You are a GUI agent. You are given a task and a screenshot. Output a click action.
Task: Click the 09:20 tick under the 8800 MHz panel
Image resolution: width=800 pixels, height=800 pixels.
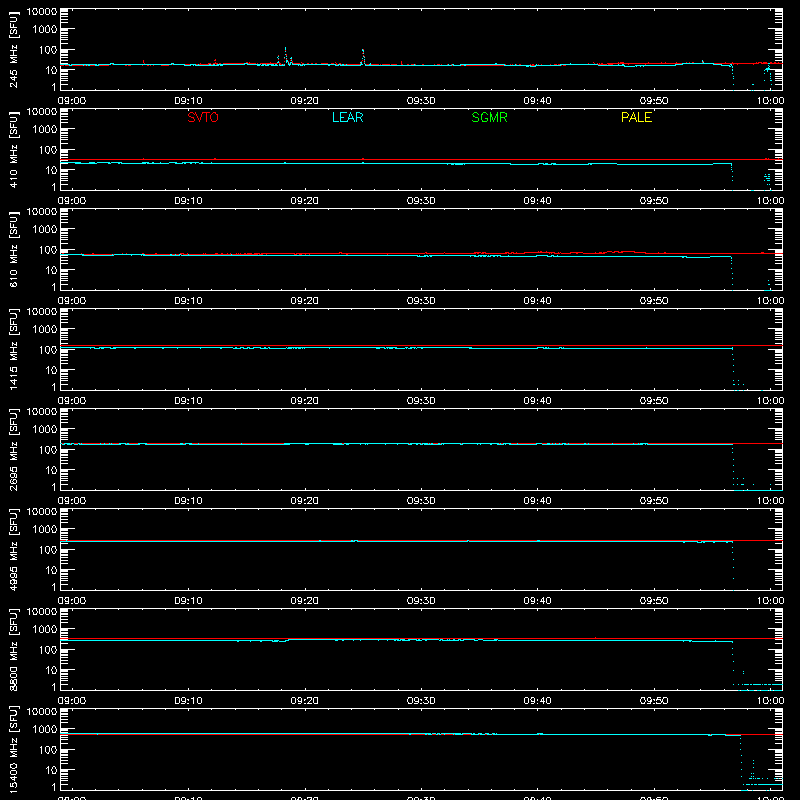[x=305, y=701]
